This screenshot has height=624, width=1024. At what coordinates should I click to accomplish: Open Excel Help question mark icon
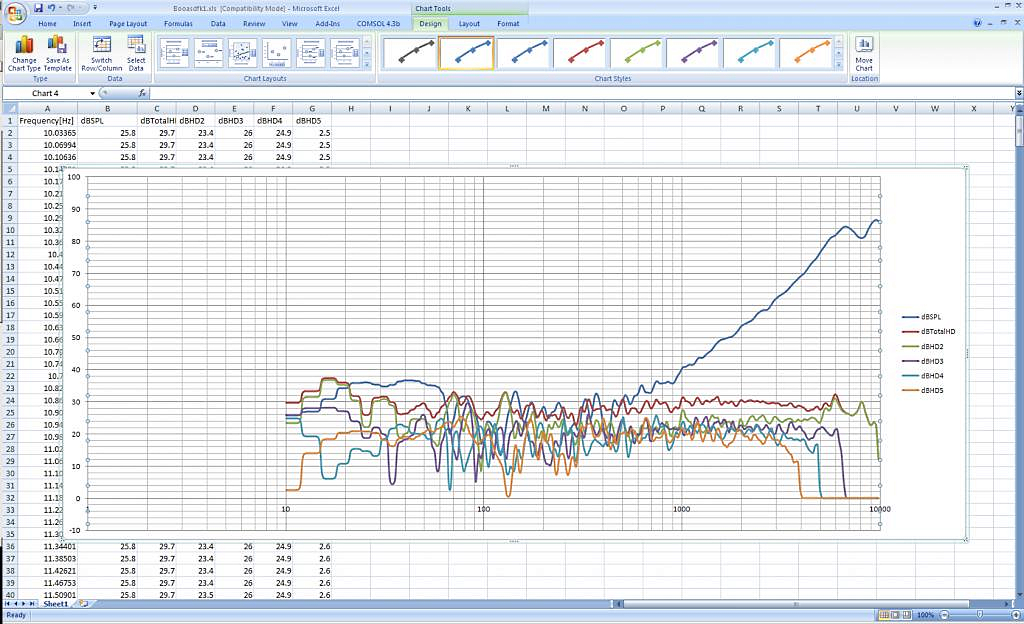[977, 23]
